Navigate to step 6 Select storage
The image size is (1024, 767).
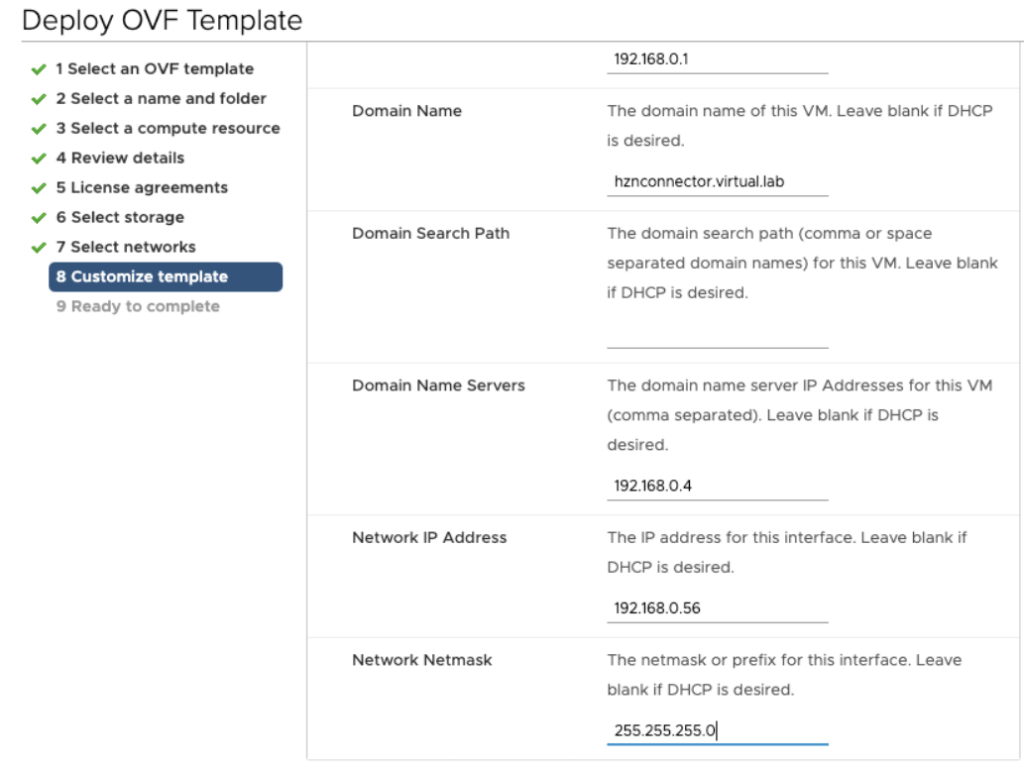click(x=119, y=217)
